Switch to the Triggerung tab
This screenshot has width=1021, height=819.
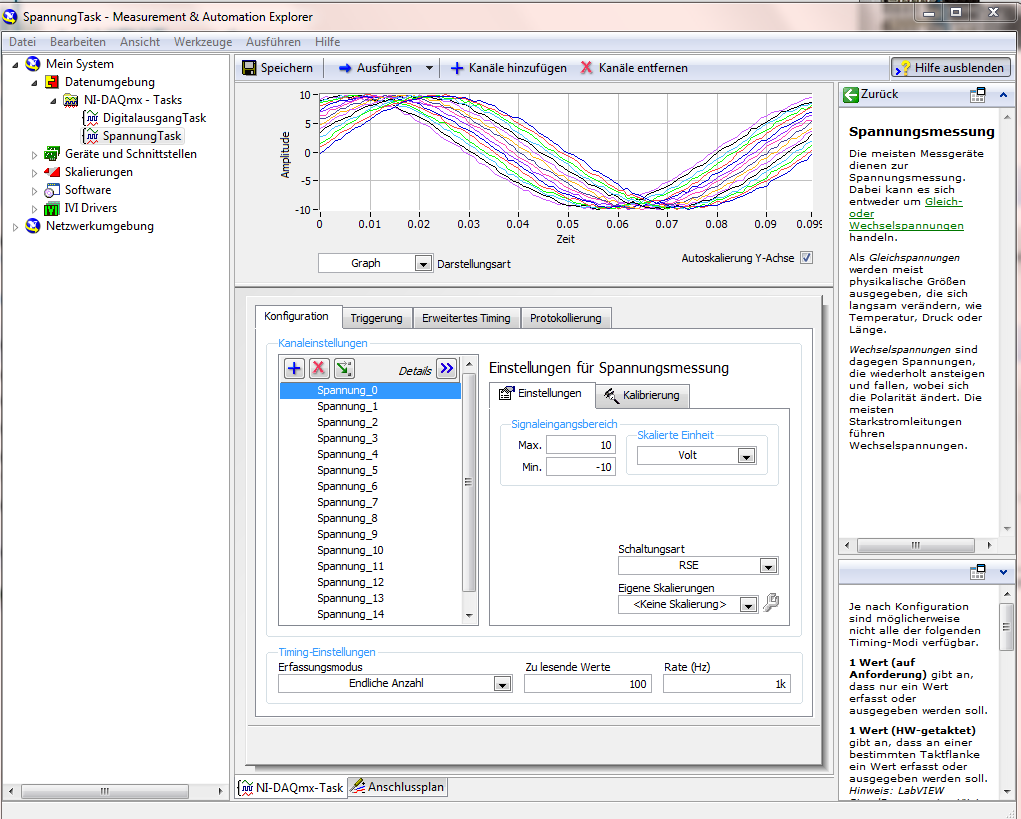(x=376, y=318)
